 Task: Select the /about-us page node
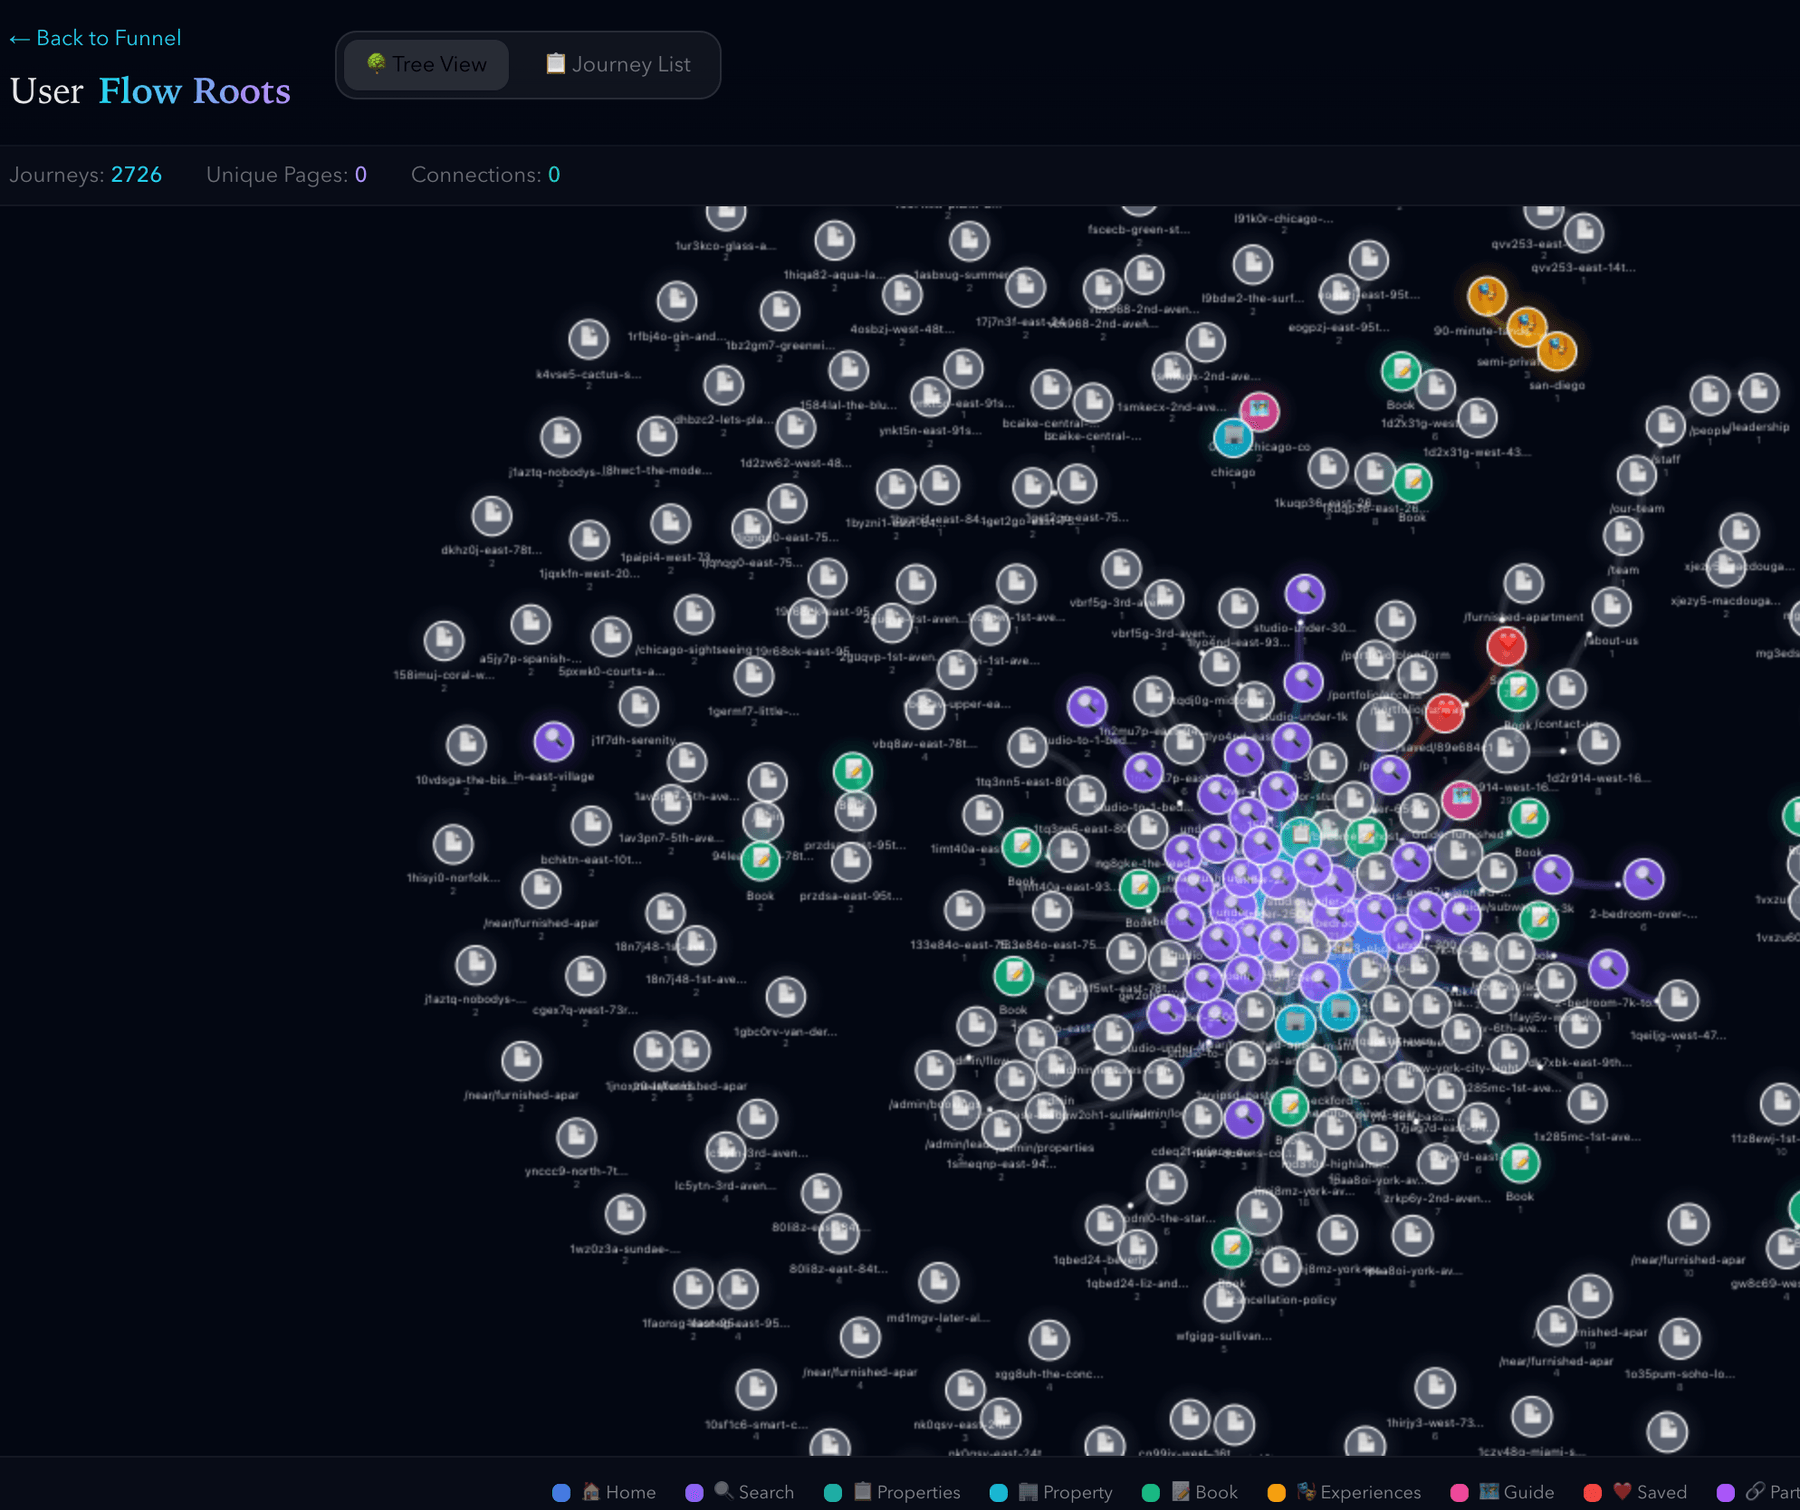click(1611, 607)
